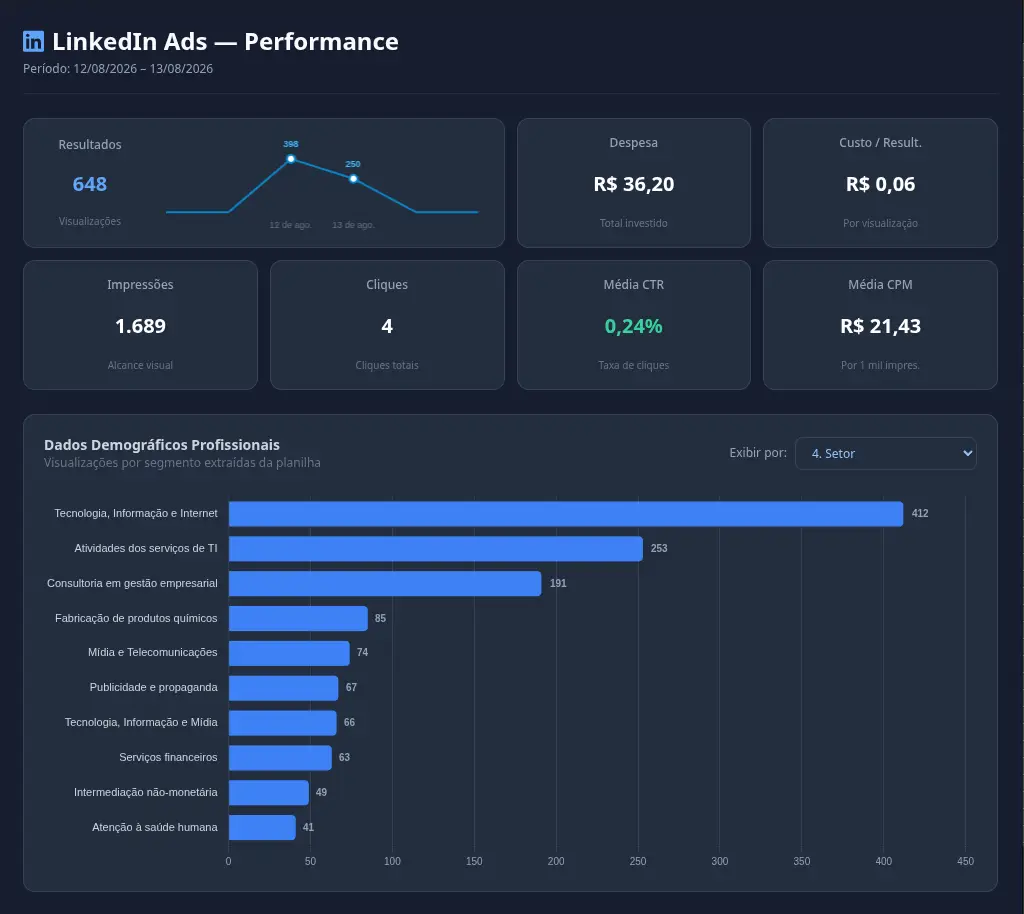Click the LinkedIn logo icon
The height and width of the screenshot is (914, 1024).
click(x=33, y=41)
